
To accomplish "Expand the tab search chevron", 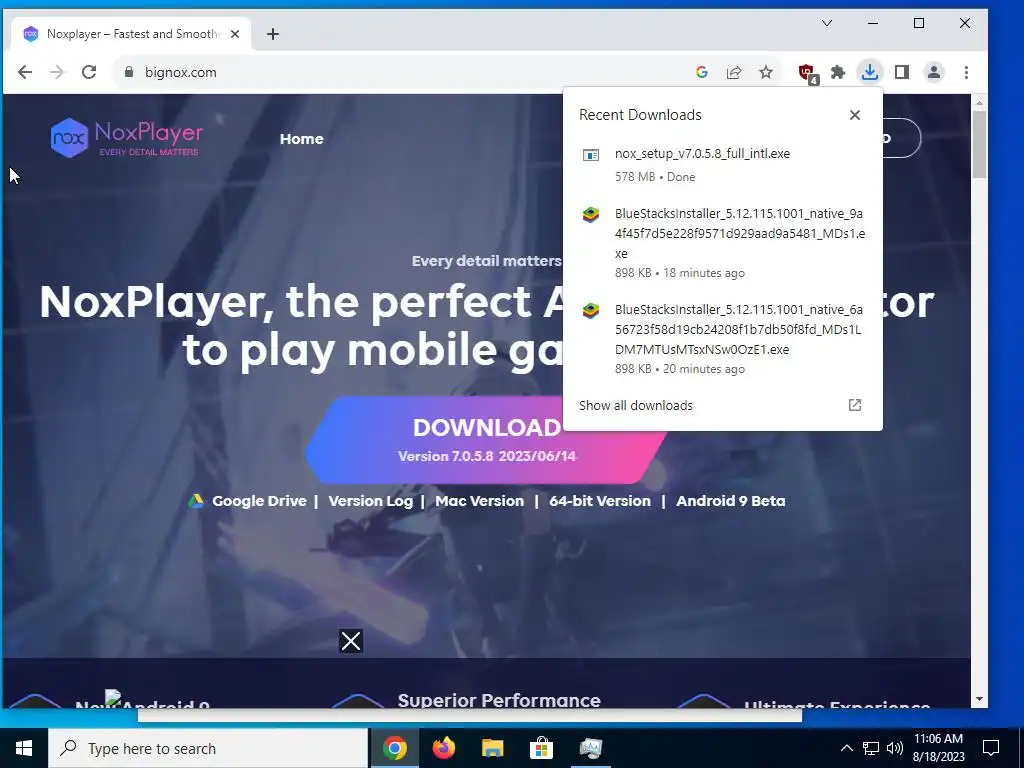I will pyautogui.click(x=827, y=24).
